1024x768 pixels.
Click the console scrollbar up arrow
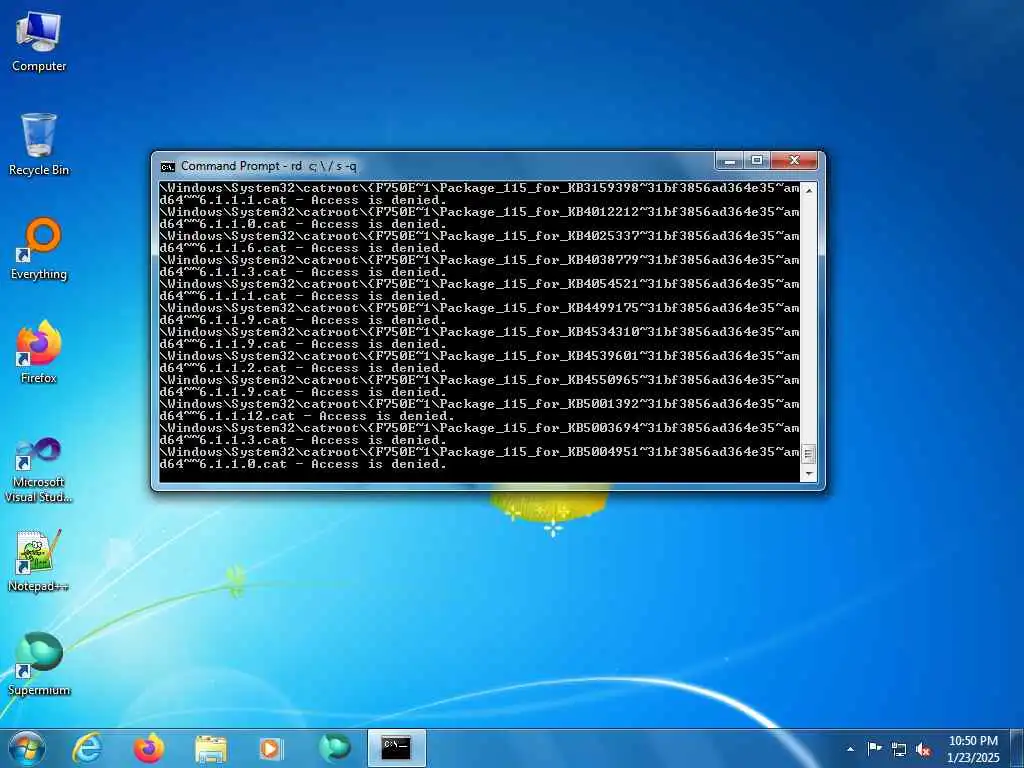809,190
